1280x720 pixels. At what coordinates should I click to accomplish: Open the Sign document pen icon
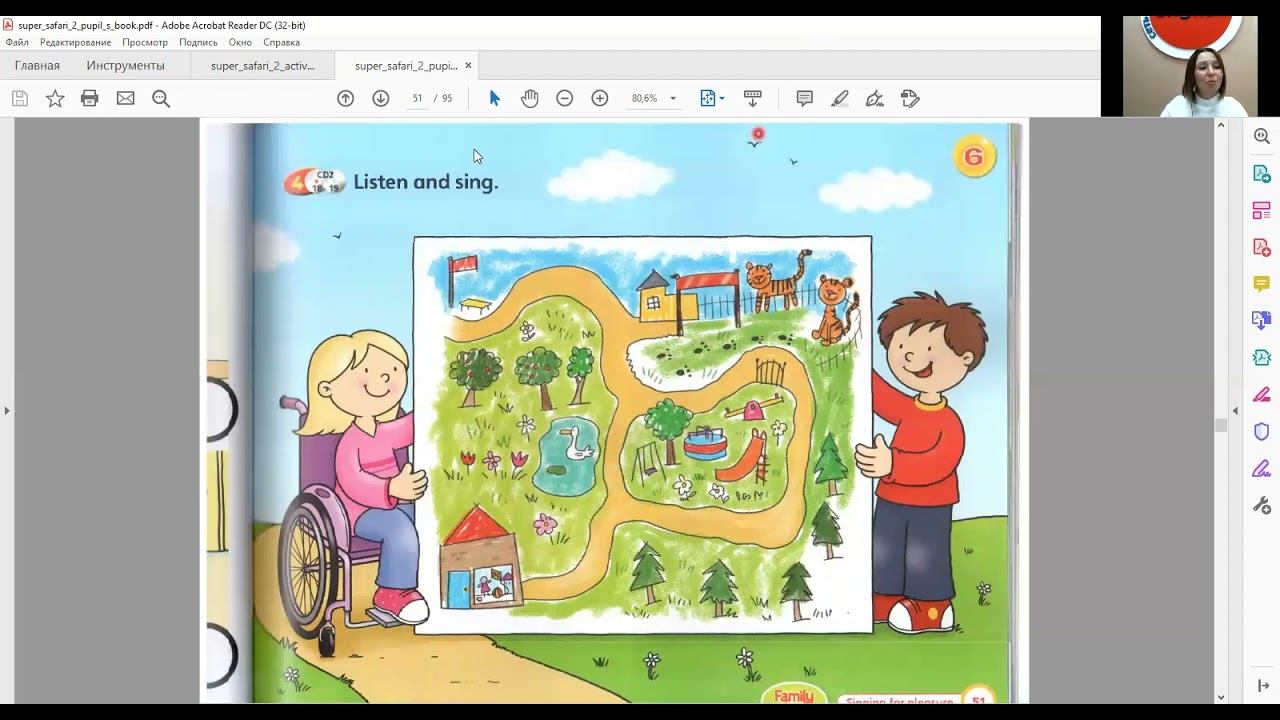pos(875,98)
